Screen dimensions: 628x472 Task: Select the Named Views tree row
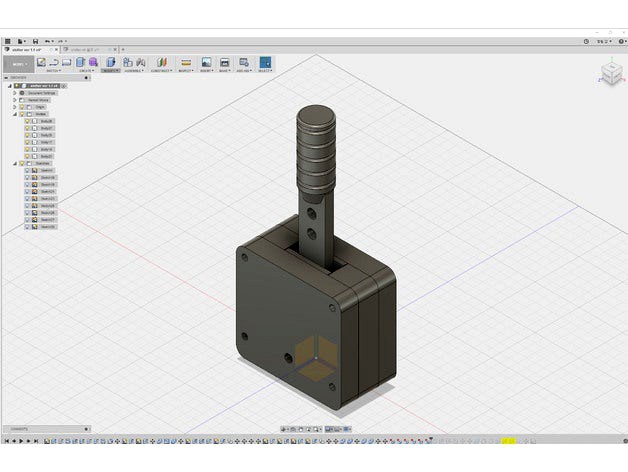(35, 100)
